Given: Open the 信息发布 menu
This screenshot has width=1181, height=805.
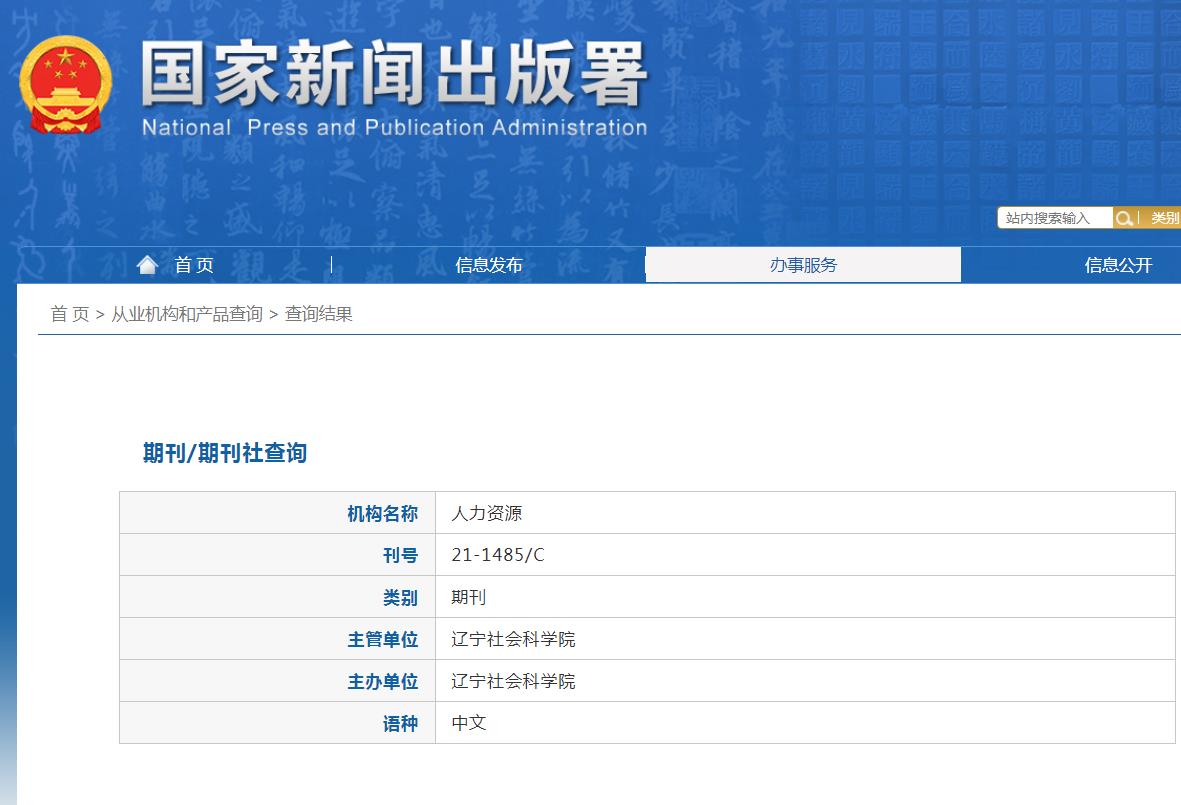Looking at the screenshot, I should point(489,264).
